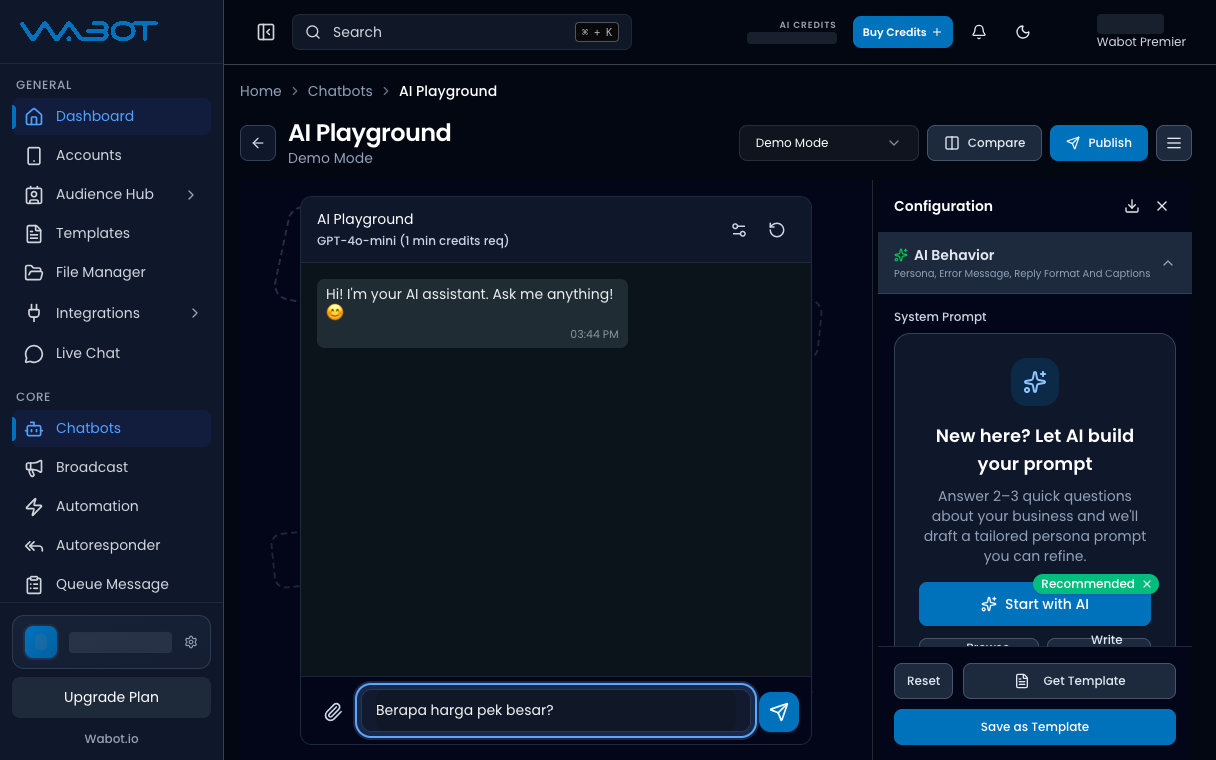
Task: Click the Broadcast megaphone icon
Action: tap(34, 467)
